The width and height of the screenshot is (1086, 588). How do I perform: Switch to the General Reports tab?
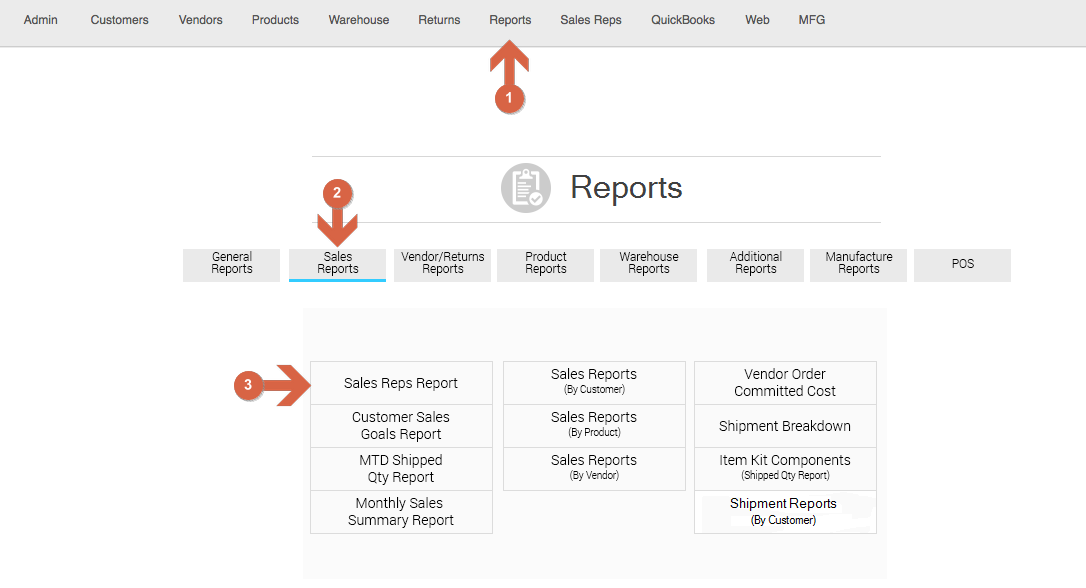click(231, 264)
